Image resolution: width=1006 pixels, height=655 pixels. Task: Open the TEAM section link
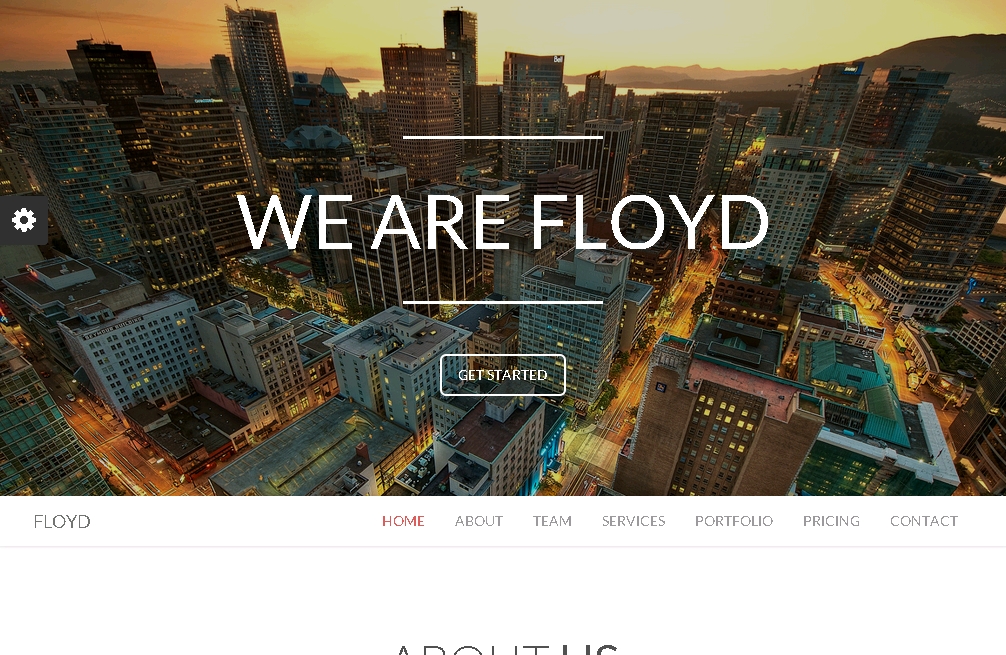[x=552, y=521]
